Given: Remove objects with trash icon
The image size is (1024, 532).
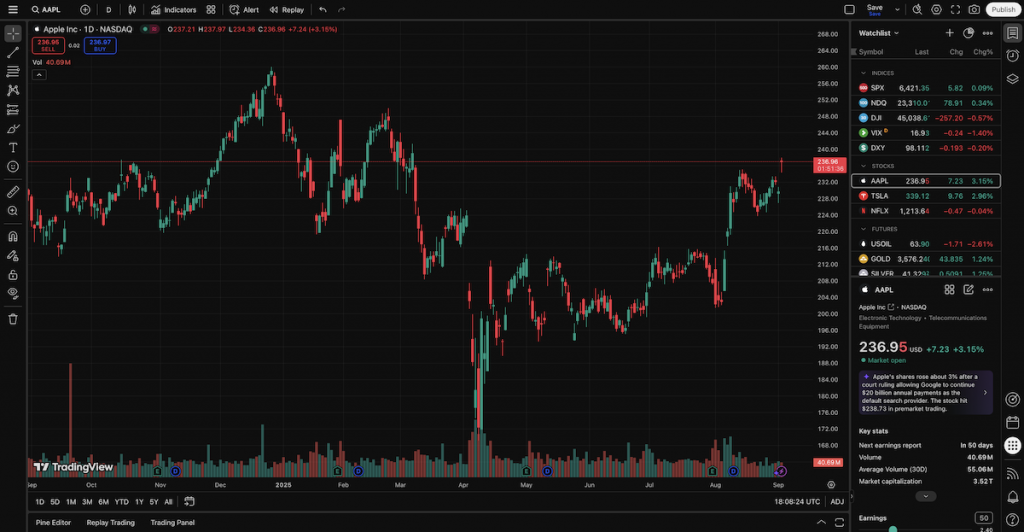Looking at the screenshot, I should pyautogui.click(x=12, y=319).
